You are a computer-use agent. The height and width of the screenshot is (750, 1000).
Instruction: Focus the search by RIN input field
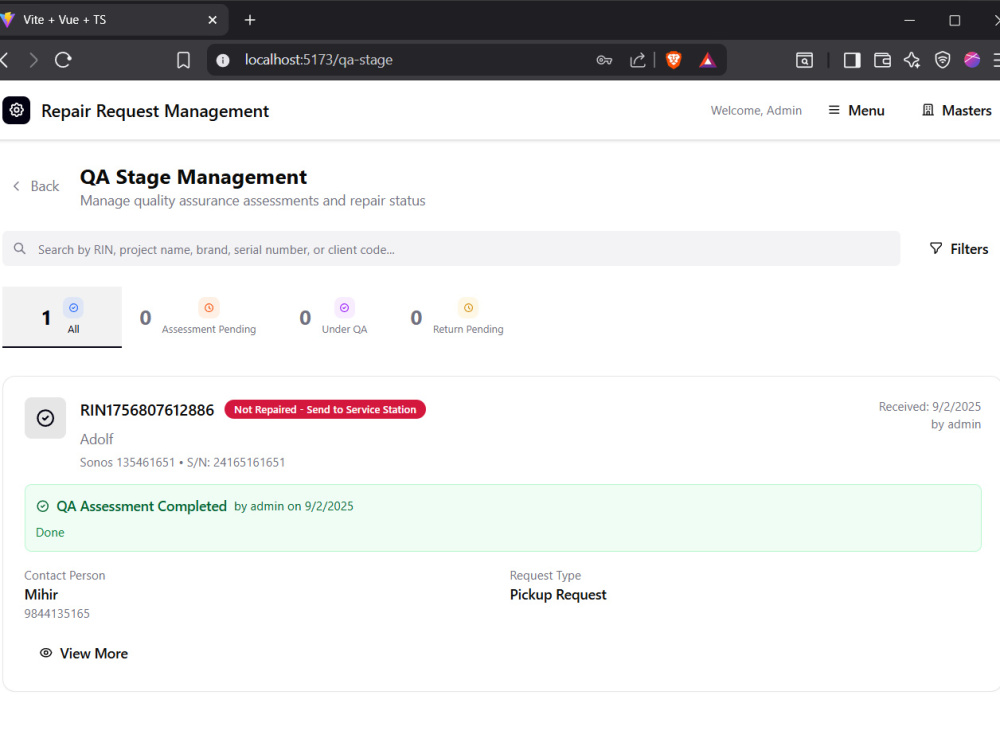pos(452,249)
